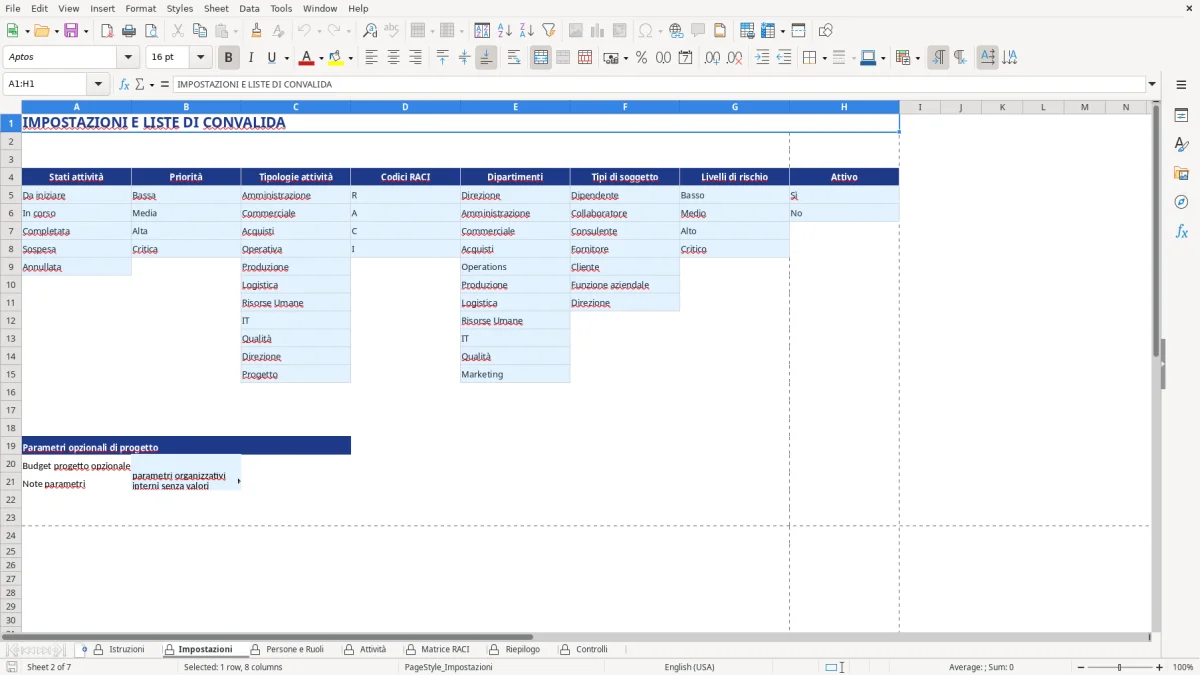
Task: Switch to the Persone e Ruoli sheet tab
Action: click(287, 650)
